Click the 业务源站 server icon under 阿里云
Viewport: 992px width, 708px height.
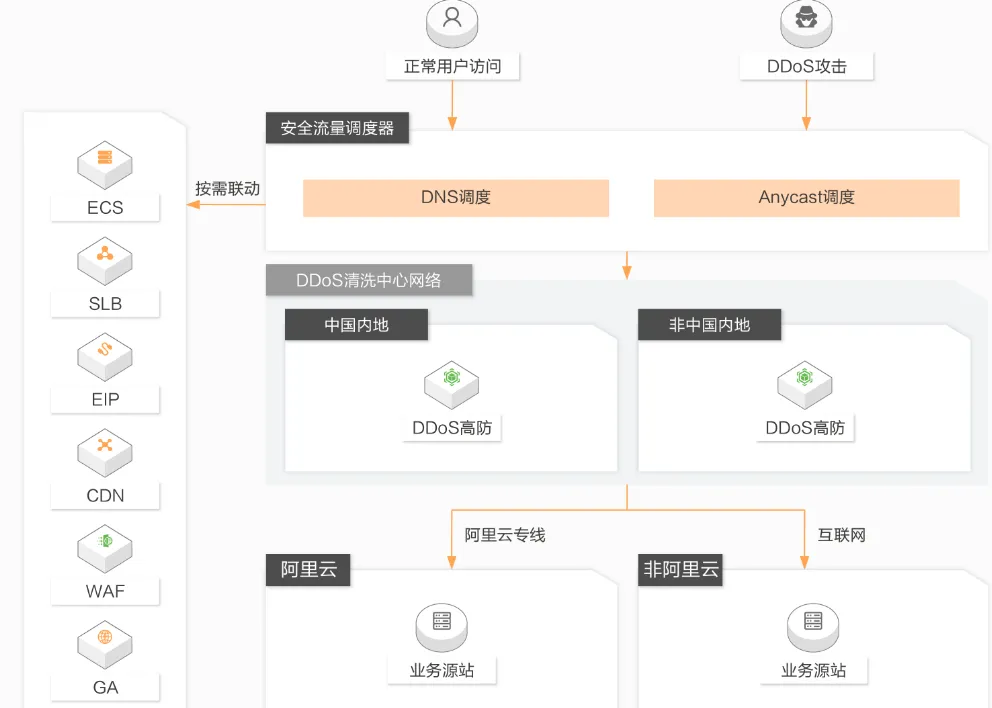pos(441,626)
